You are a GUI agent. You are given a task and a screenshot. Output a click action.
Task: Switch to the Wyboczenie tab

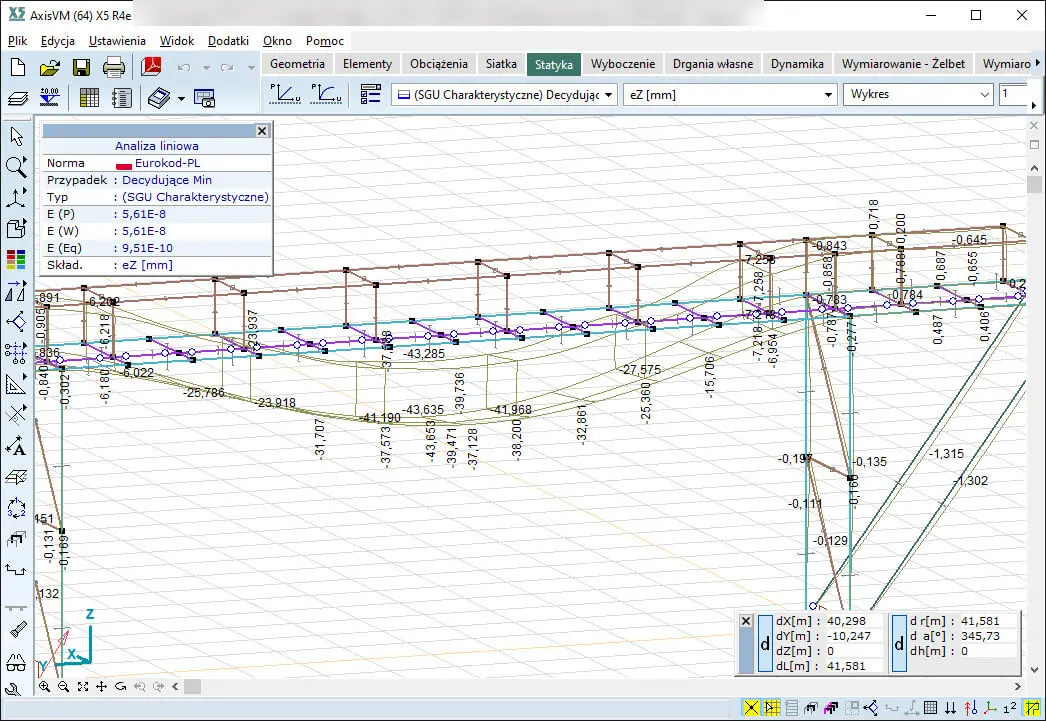(622, 63)
